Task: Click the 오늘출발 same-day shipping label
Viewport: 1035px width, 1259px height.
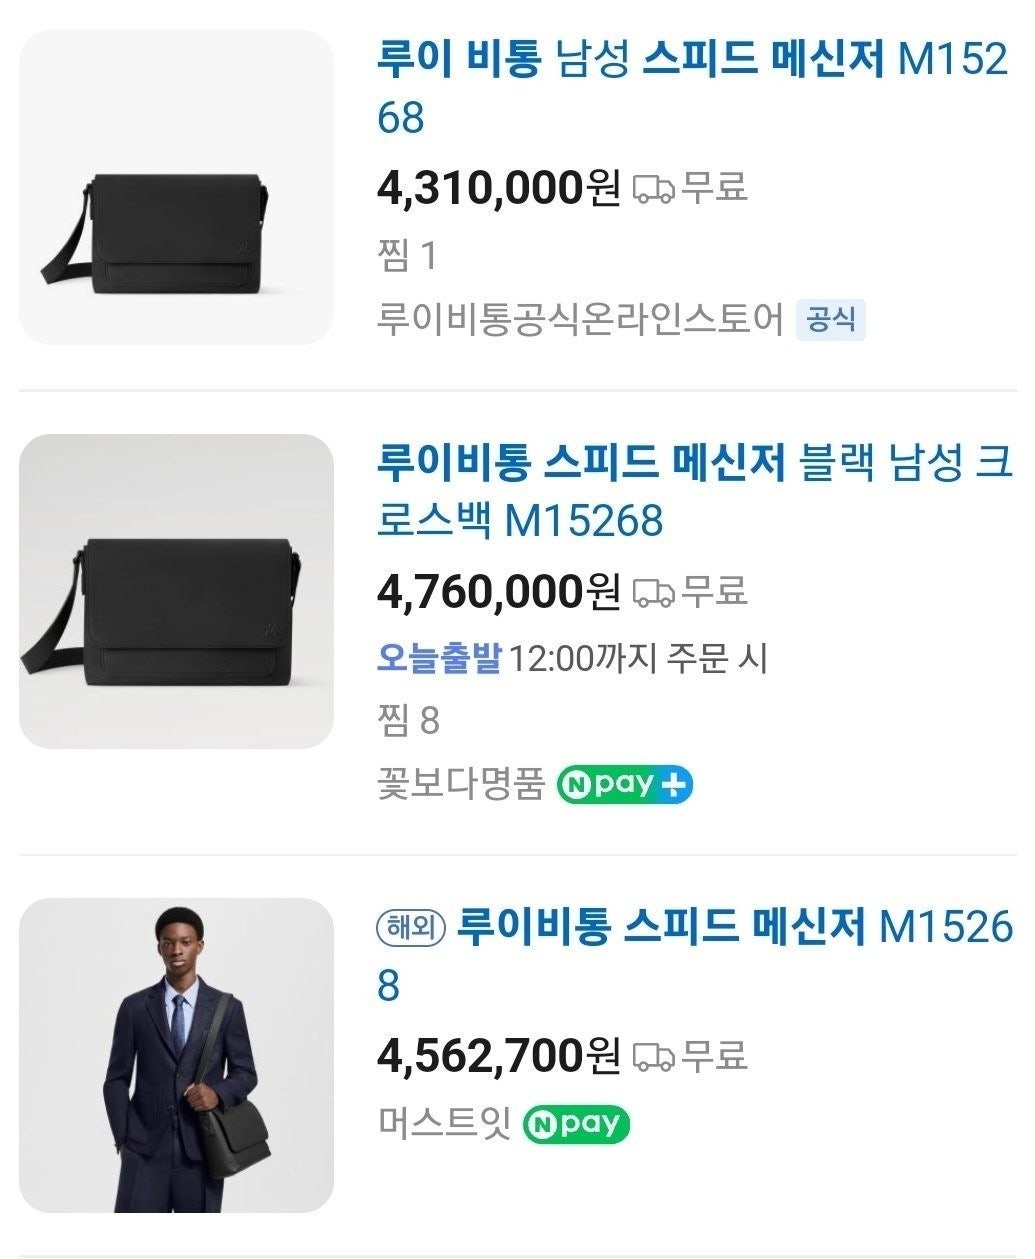Action: 438,658
